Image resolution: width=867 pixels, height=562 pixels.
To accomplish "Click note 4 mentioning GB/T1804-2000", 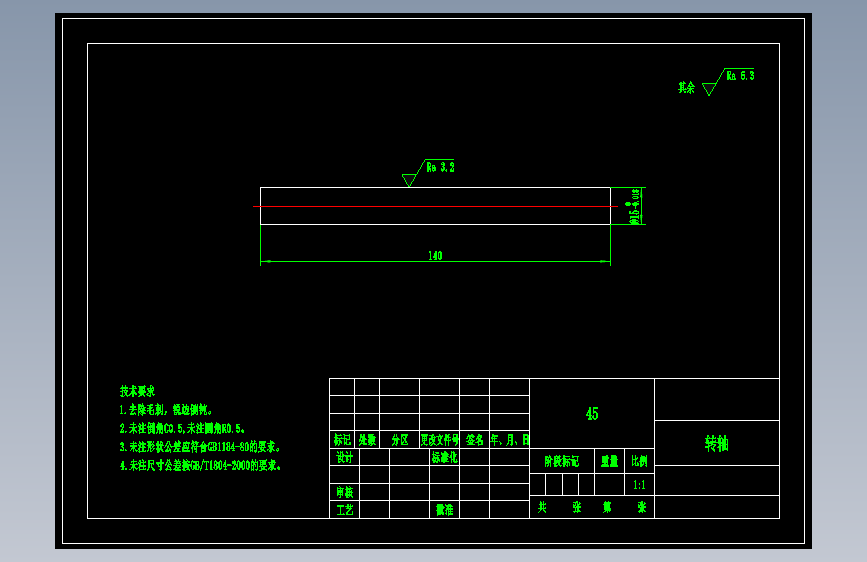I will 200,466.
